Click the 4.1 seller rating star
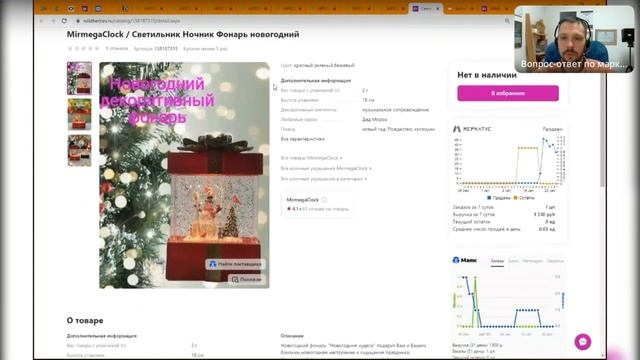This screenshot has width=640, height=360. pos(289,209)
